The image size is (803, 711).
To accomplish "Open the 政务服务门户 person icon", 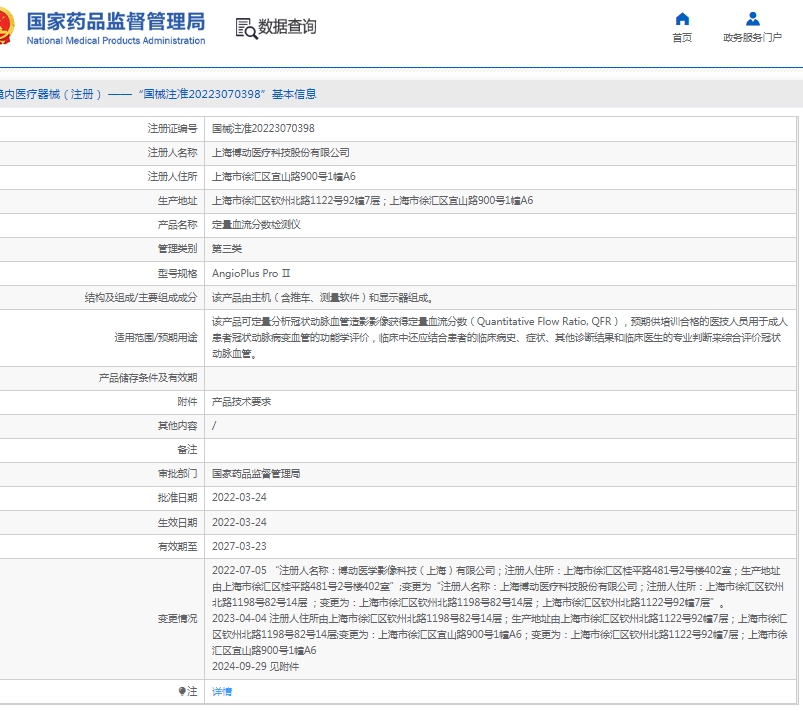I will [752, 19].
